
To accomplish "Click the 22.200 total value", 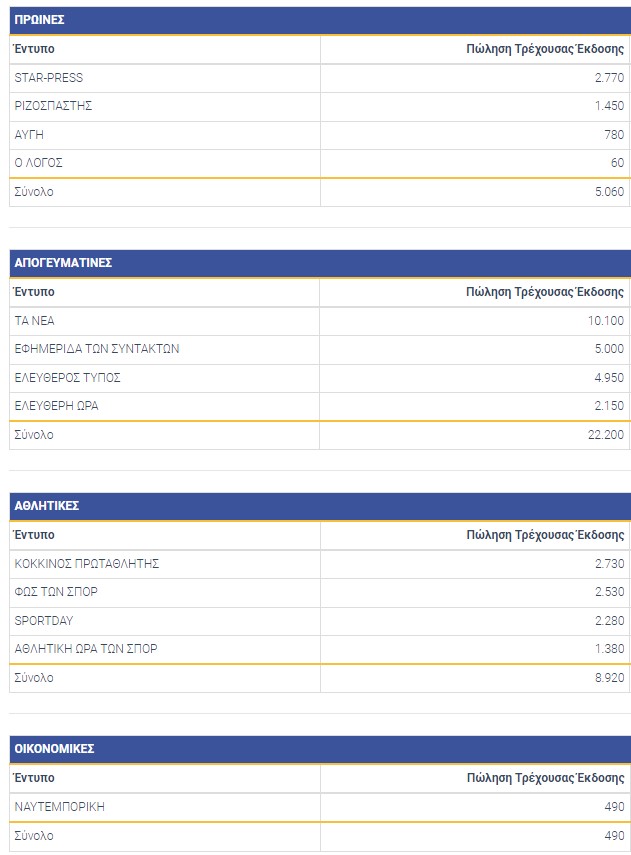I will [x=606, y=435].
